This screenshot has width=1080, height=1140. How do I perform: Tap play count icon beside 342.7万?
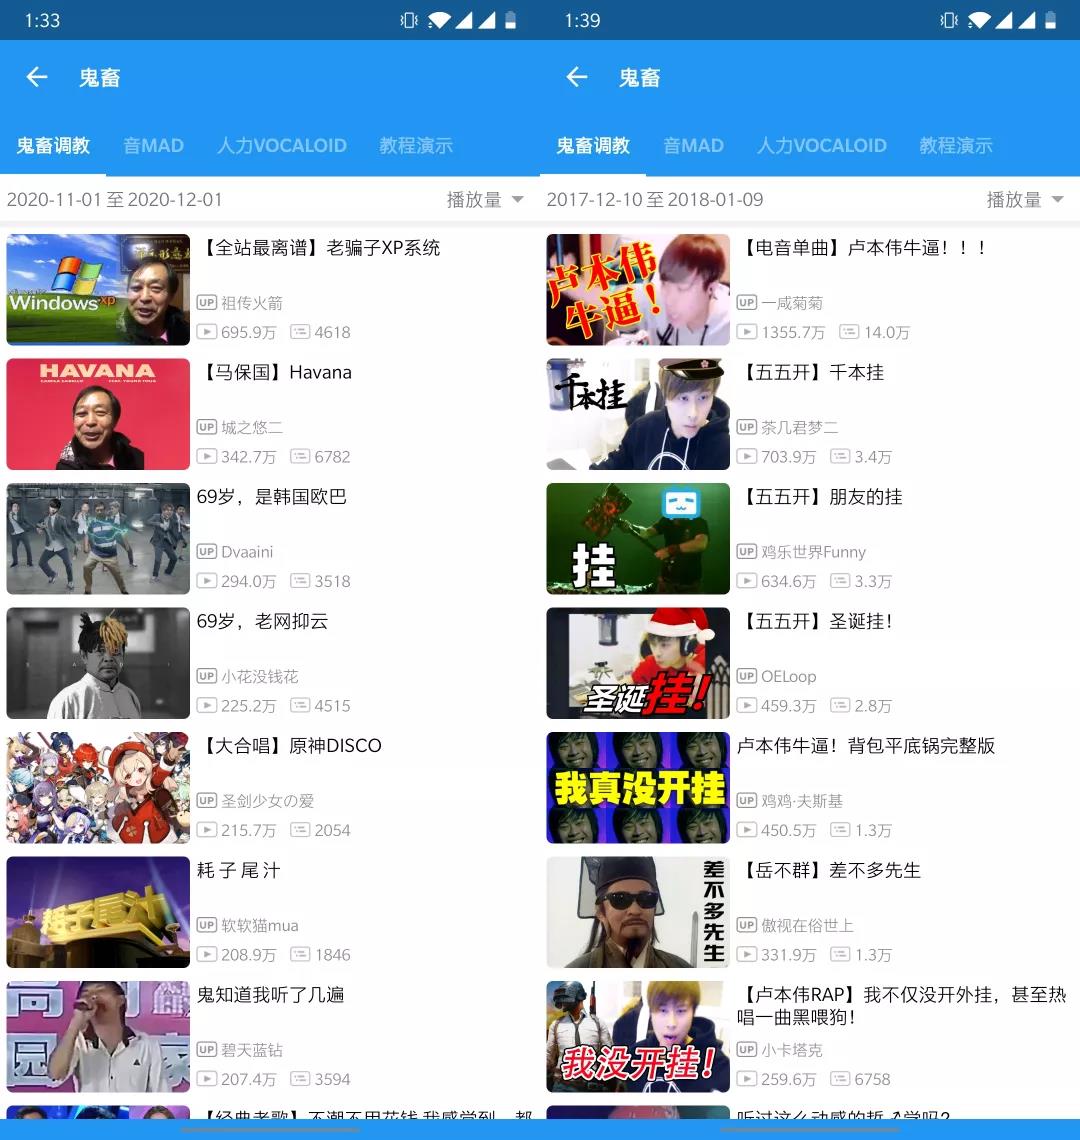click(207, 457)
